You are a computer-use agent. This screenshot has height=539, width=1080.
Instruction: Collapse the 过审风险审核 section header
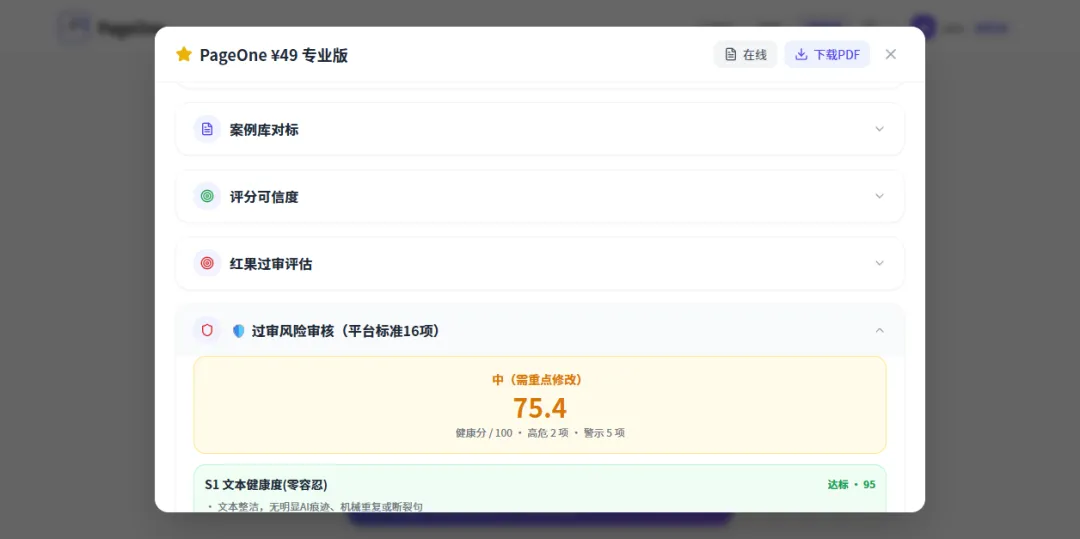(x=539, y=330)
